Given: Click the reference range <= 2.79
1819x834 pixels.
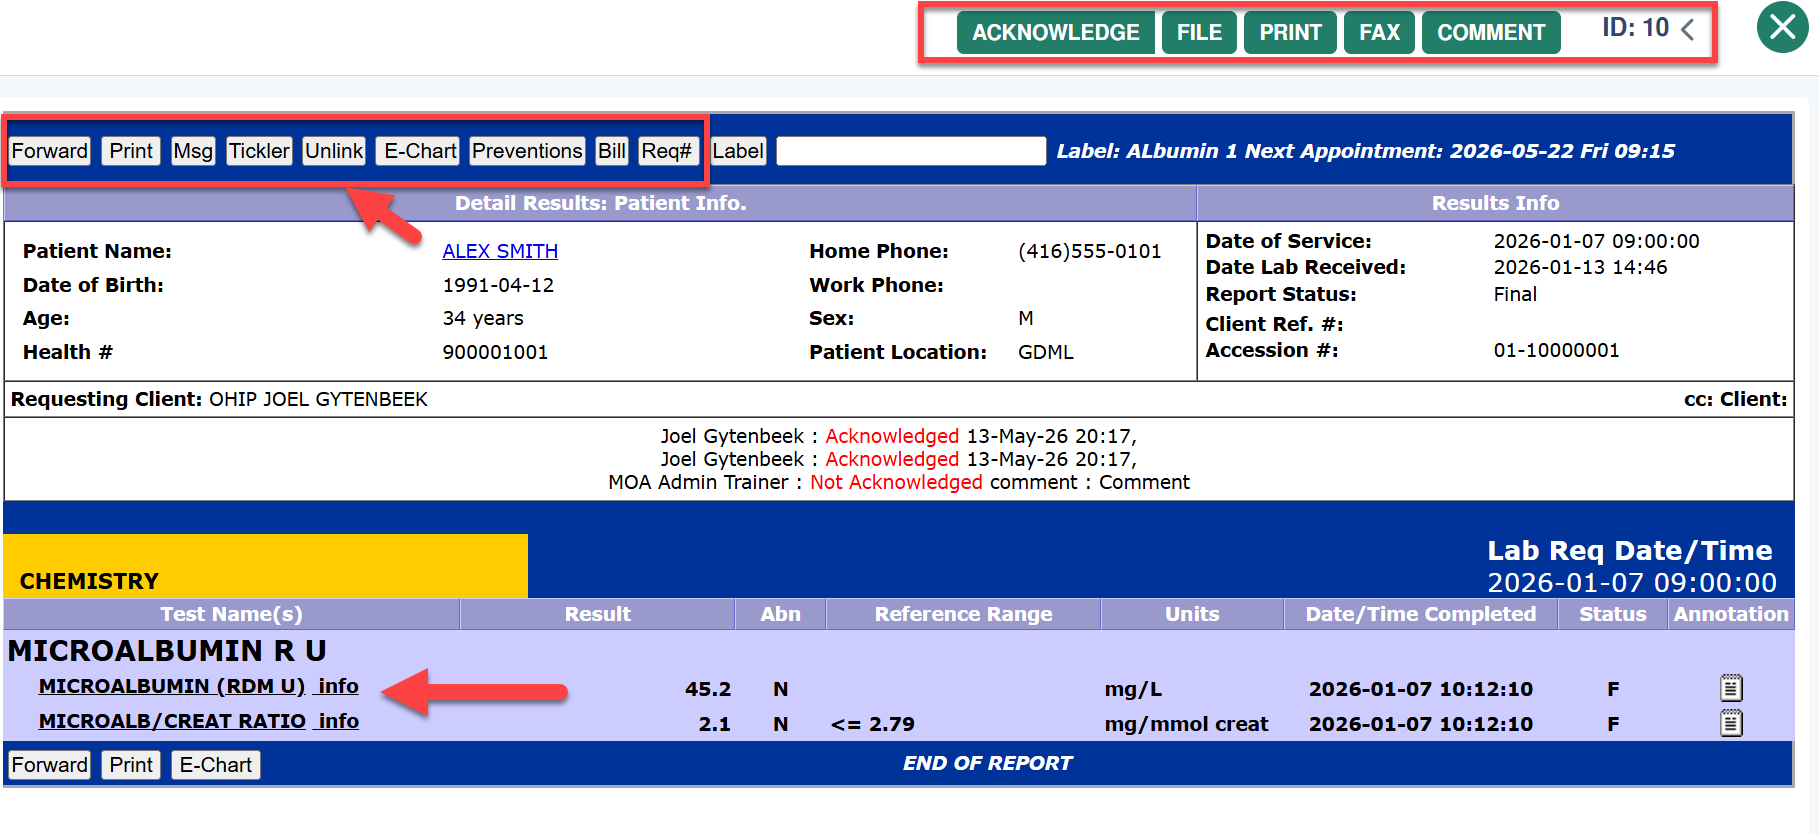Looking at the screenshot, I should (873, 724).
